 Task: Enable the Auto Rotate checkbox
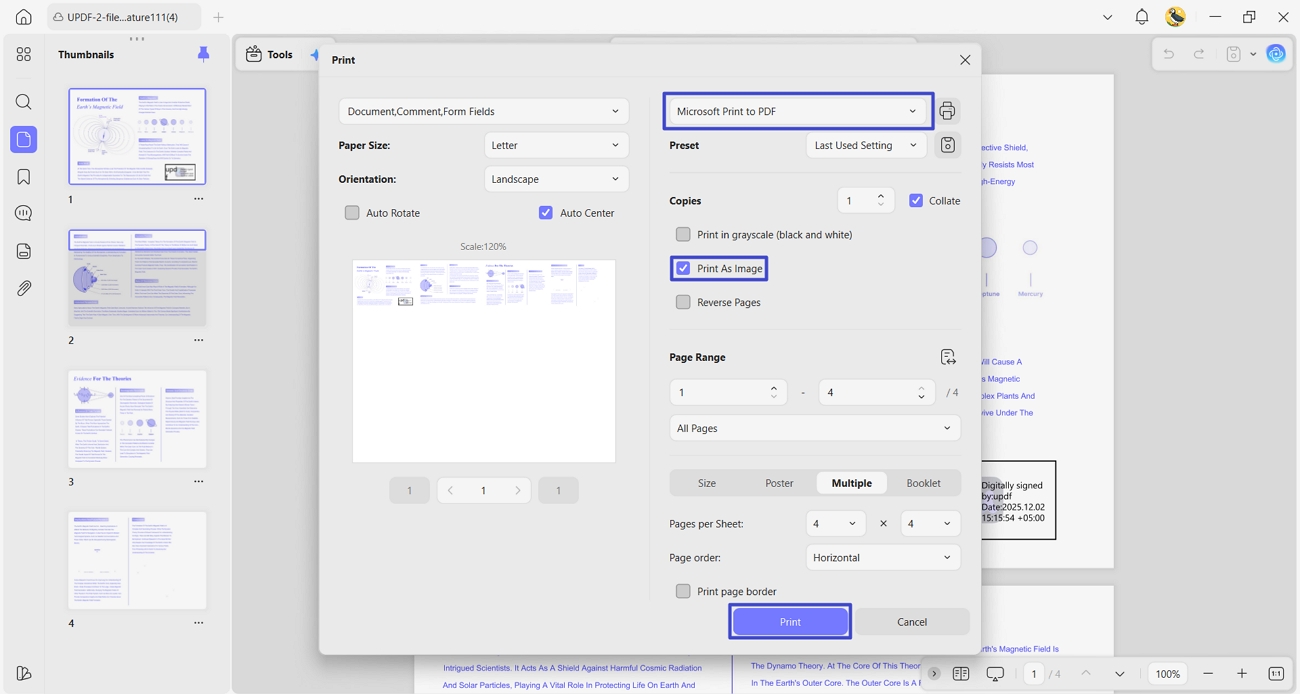click(352, 213)
